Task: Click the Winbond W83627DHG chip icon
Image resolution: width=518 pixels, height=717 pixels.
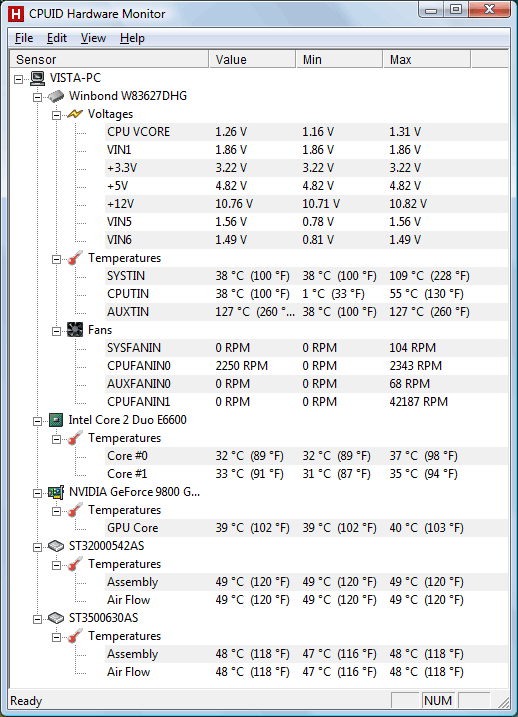Action: (56, 96)
